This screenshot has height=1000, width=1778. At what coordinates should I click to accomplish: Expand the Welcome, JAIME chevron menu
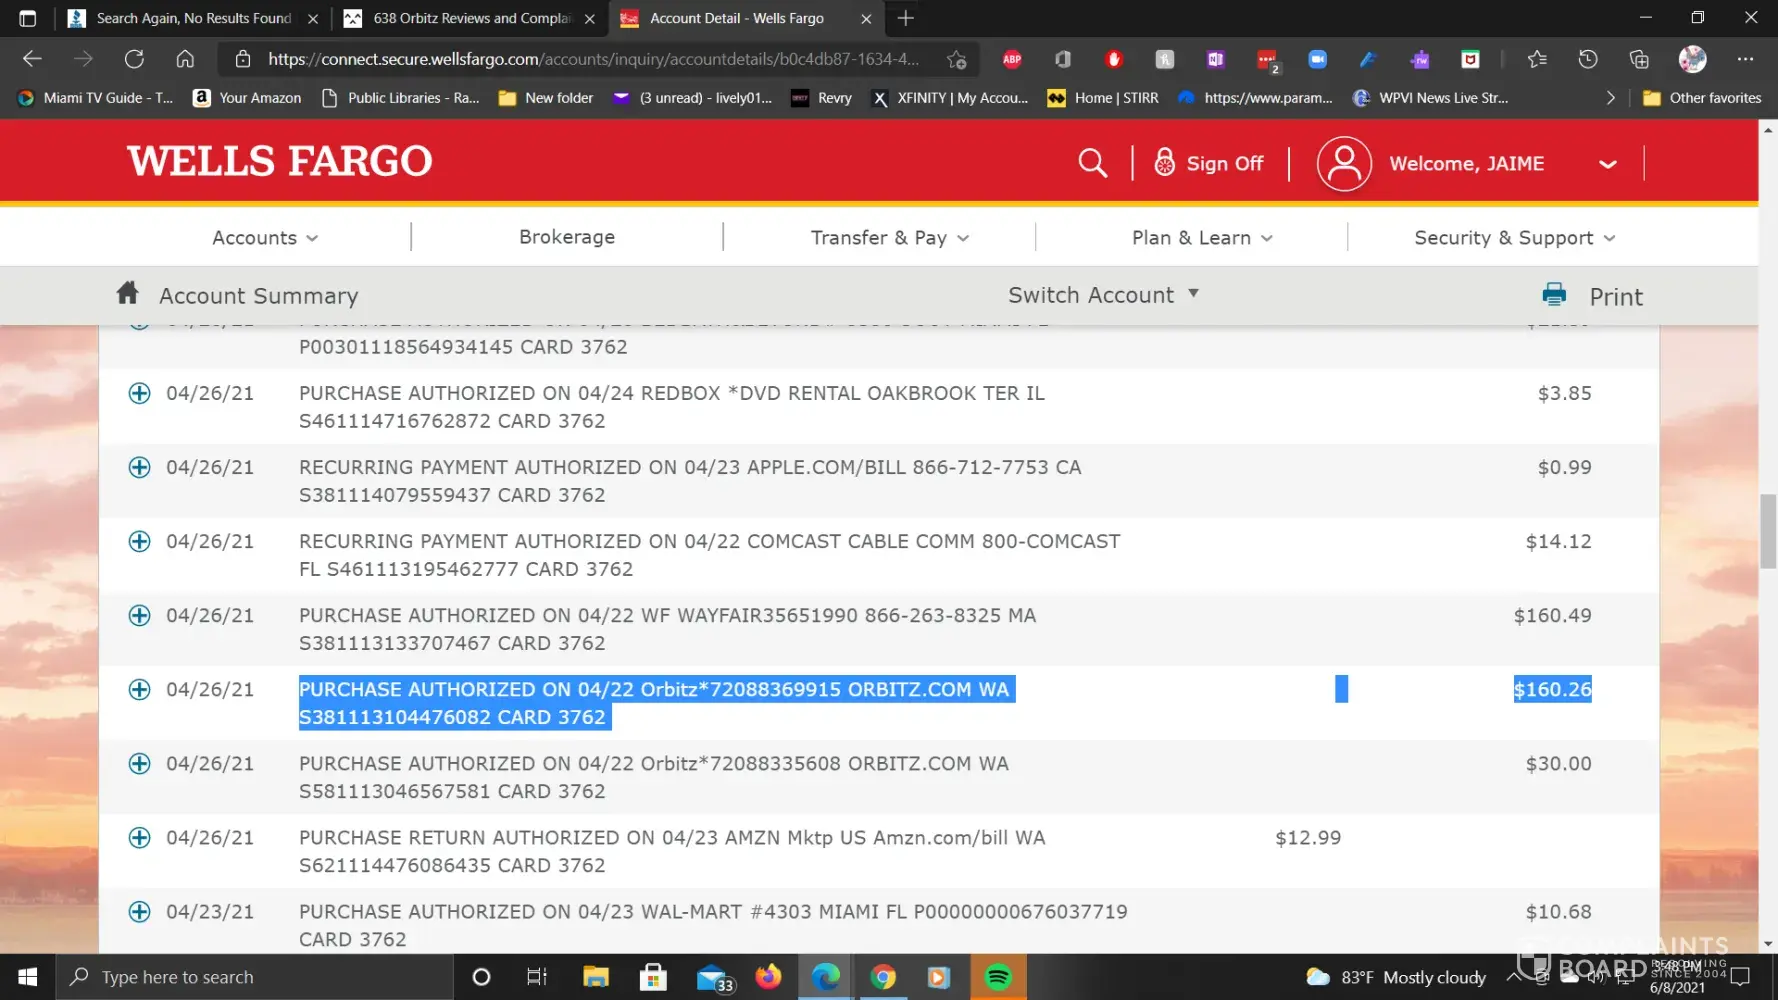(x=1607, y=164)
